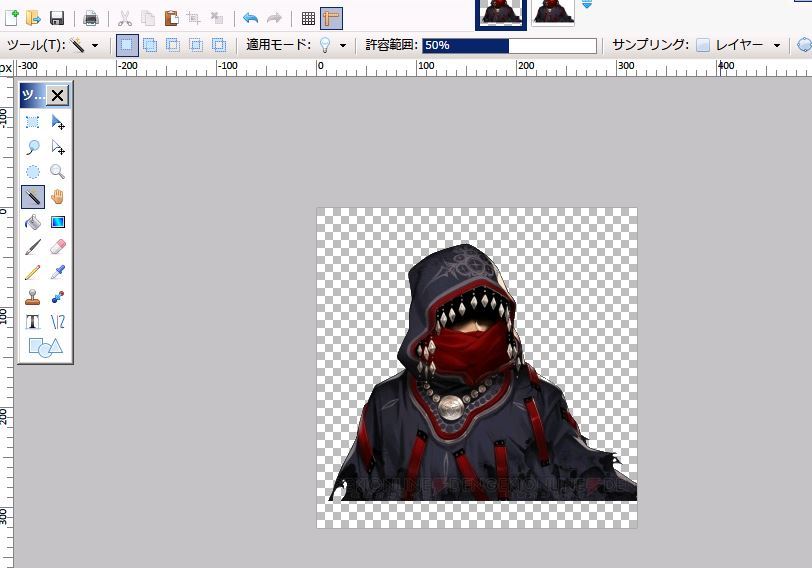
Task: Select the Ellipse Select tool
Action: (33, 172)
